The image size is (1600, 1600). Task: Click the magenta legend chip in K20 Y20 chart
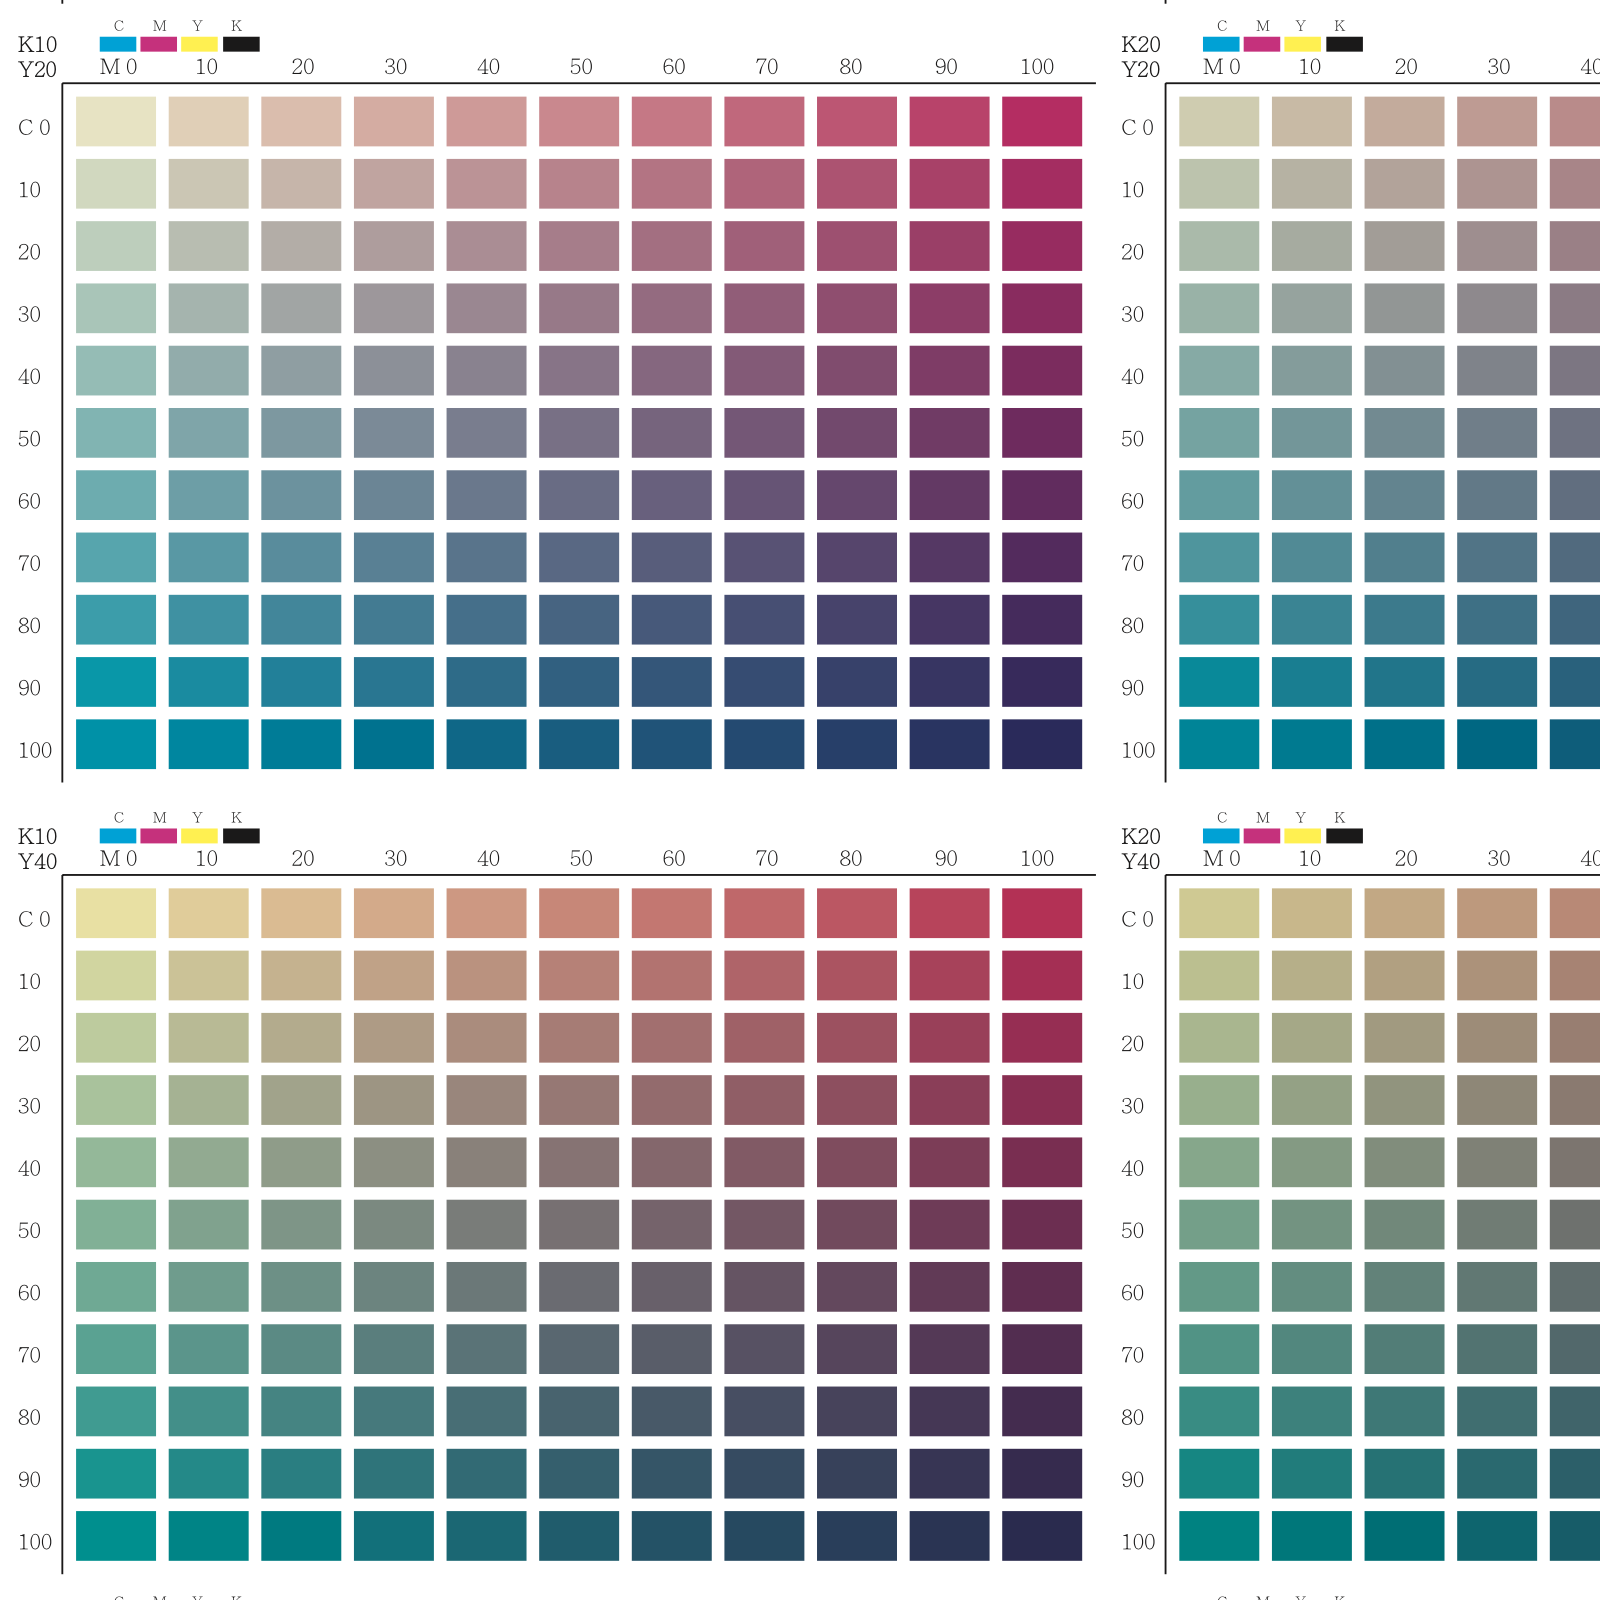1261,44
